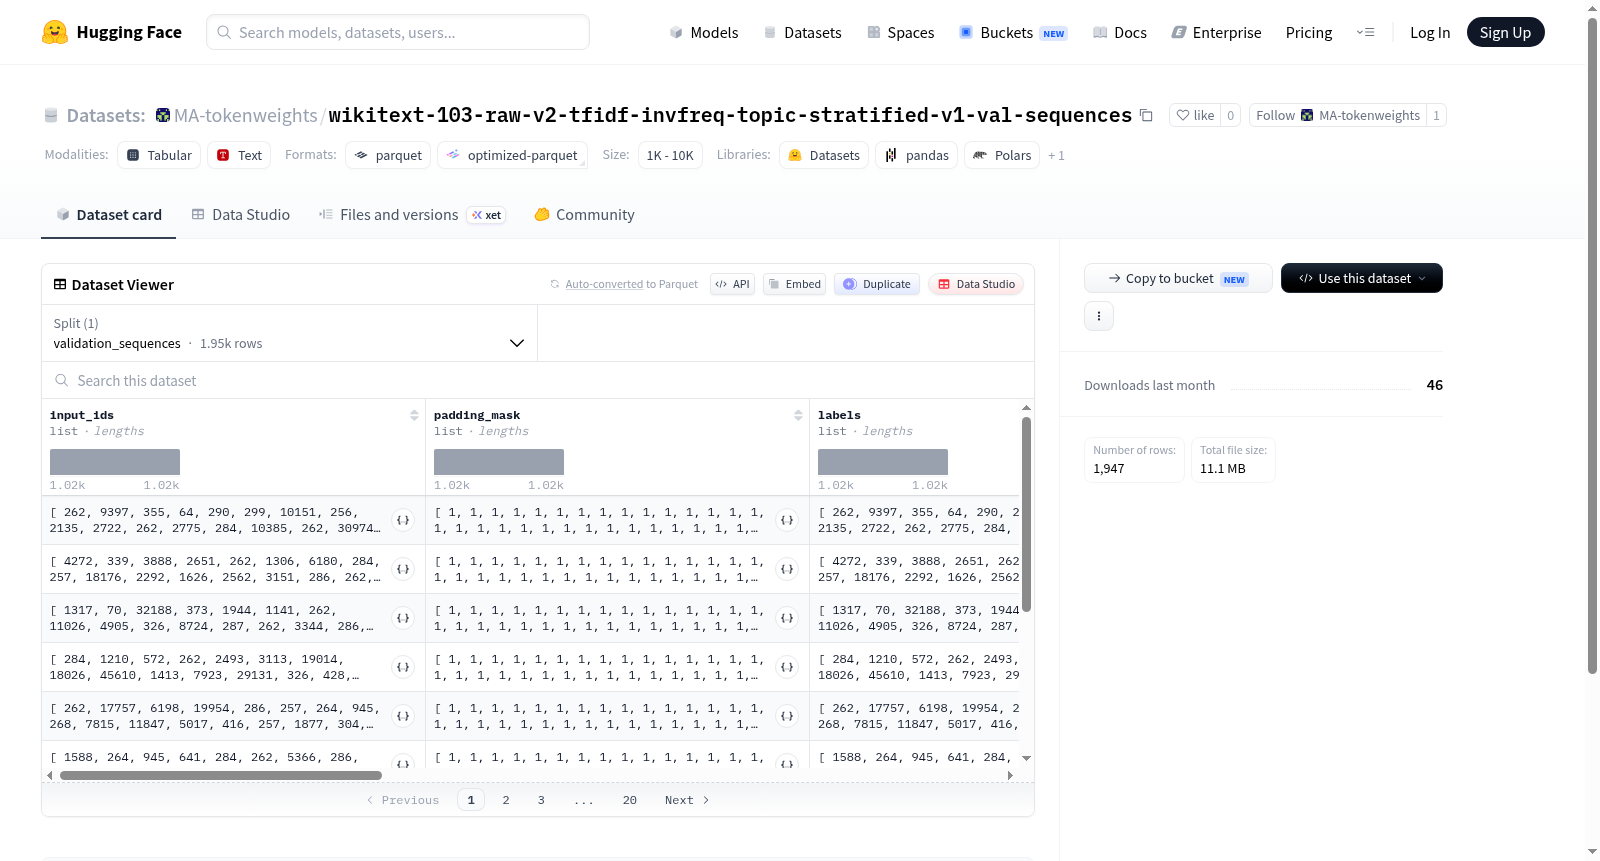Select the Datasets library tag
This screenshot has height=861, width=1600.
pyautogui.click(x=824, y=155)
